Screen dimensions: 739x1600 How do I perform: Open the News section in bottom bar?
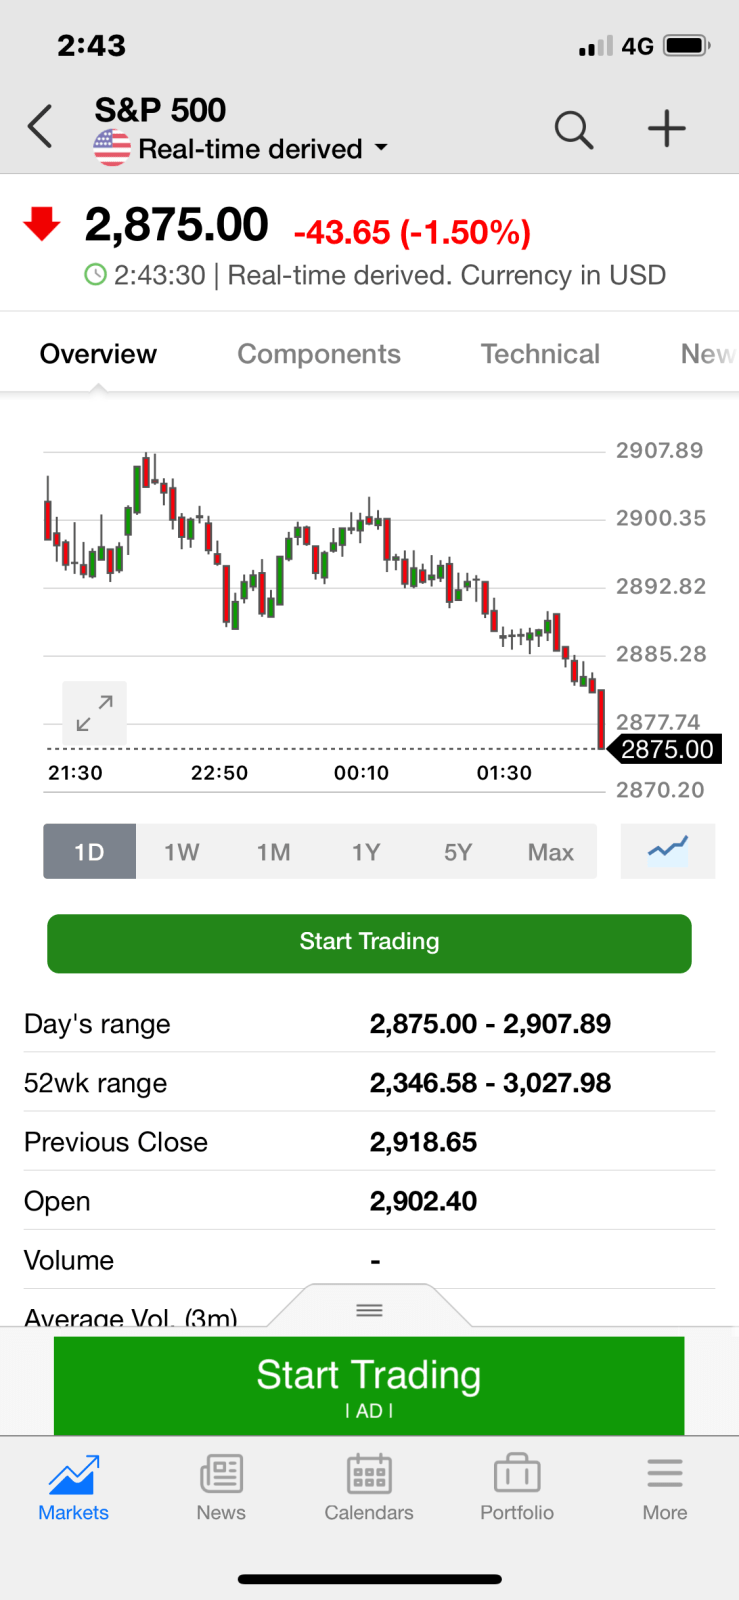[221, 1487]
